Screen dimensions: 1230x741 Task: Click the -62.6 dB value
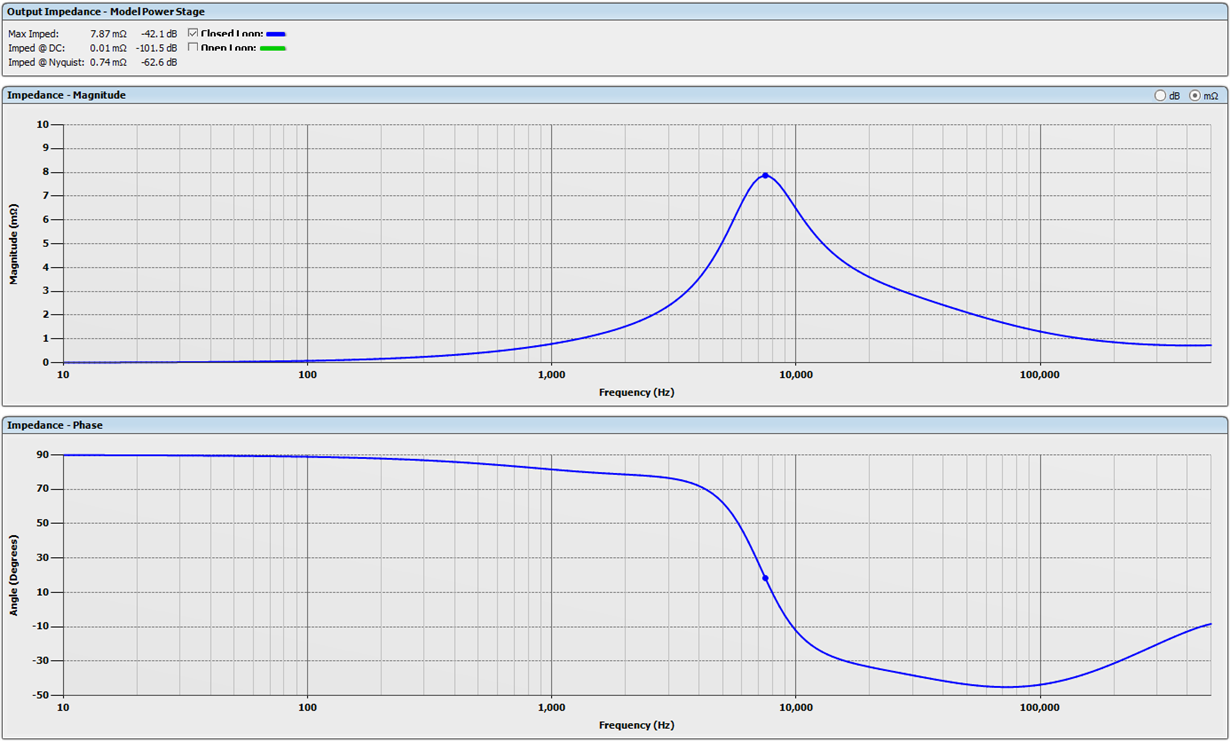[x=159, y=62]
